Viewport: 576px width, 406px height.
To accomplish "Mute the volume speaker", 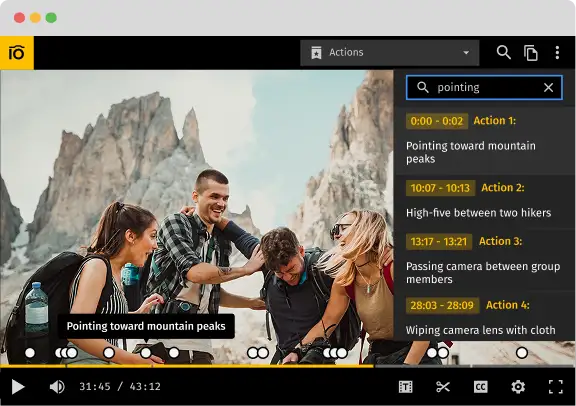I will point(57,387).
